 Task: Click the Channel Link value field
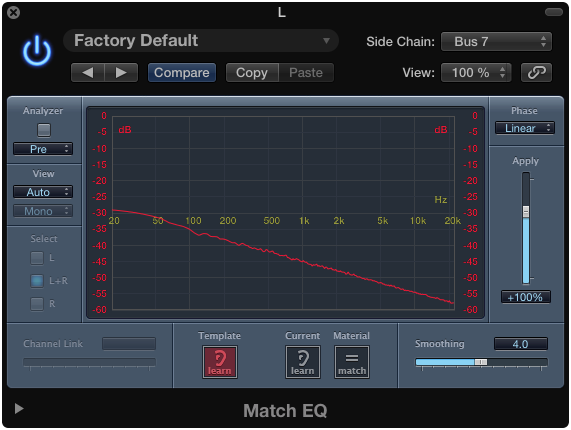129,343
